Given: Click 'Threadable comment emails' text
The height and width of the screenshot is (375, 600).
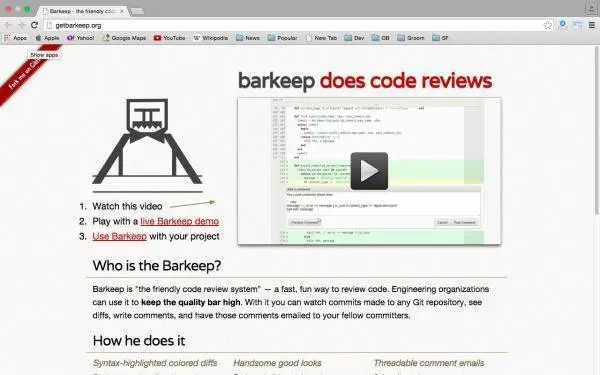Looking at the screenshot, I should coord(429,363).
